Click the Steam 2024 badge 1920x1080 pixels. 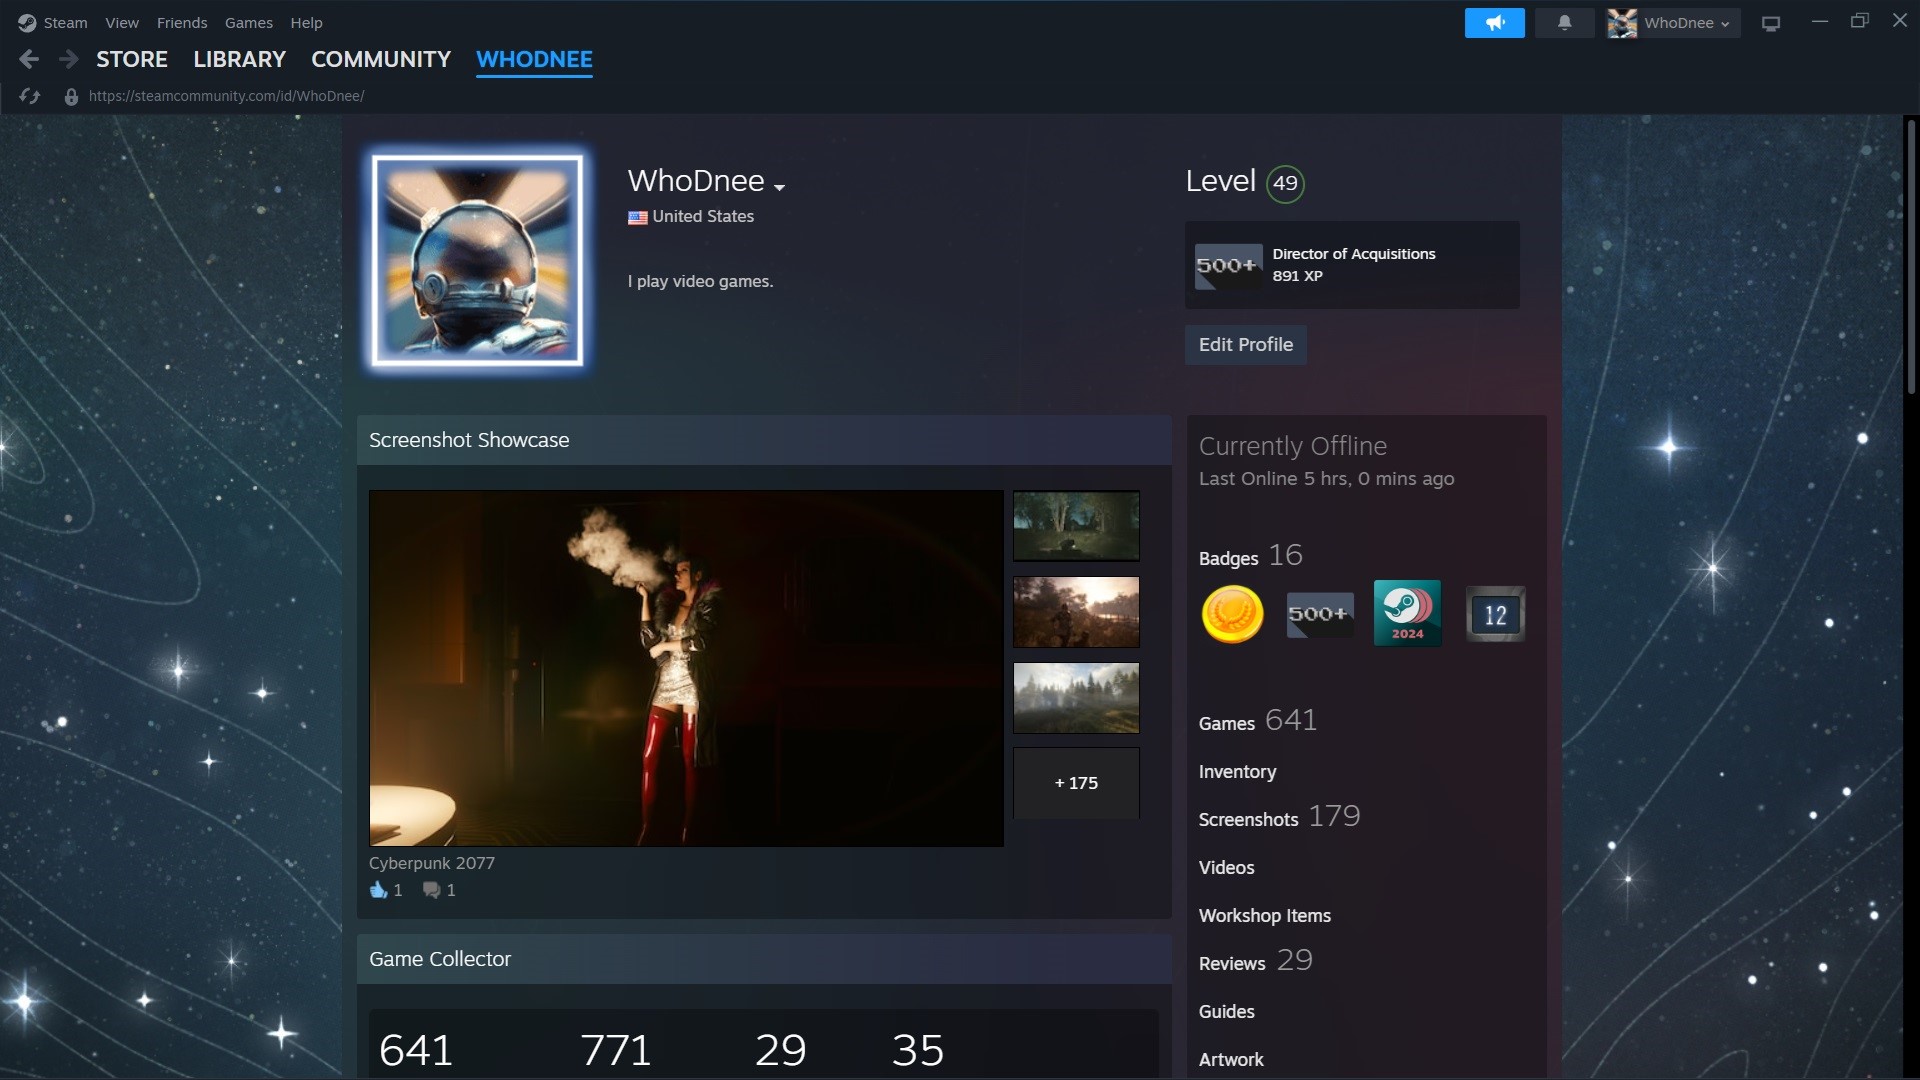click(x=1407, y=612)
